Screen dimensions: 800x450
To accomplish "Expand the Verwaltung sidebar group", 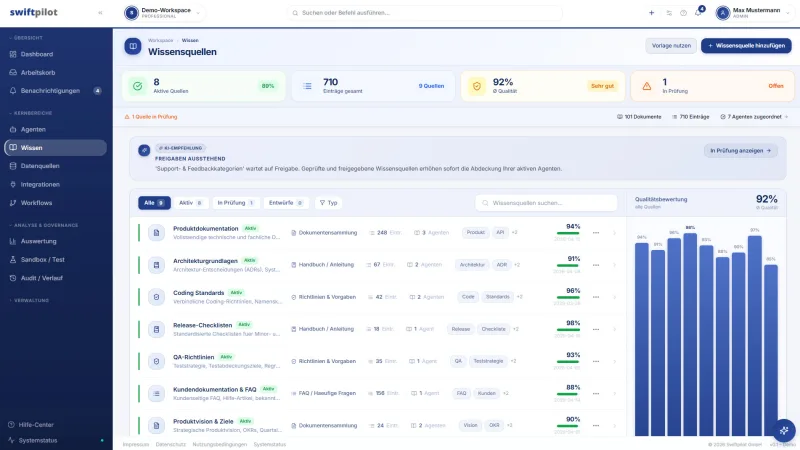I will [29, 301].
